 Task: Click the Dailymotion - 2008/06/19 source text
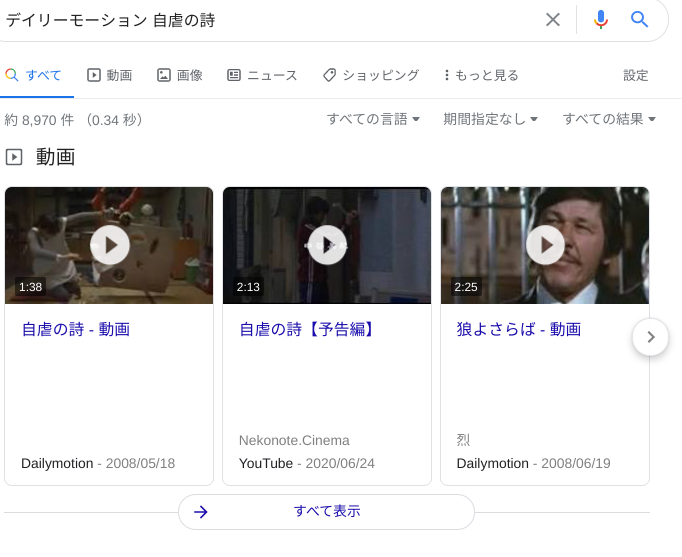point(533,464)
